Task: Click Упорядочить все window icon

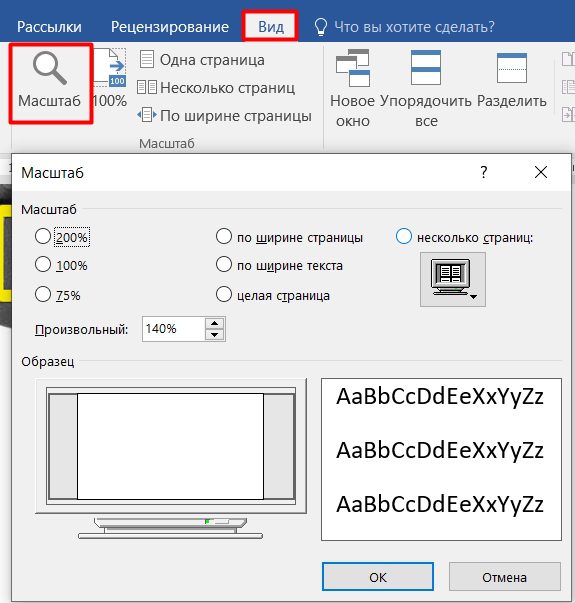Action: (426, 88)
